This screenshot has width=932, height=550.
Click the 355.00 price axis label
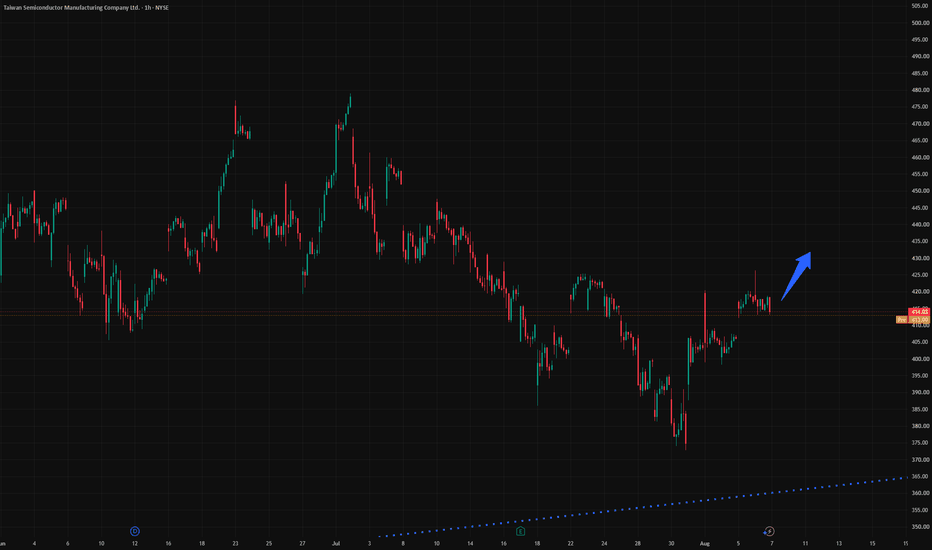(920, 510)
